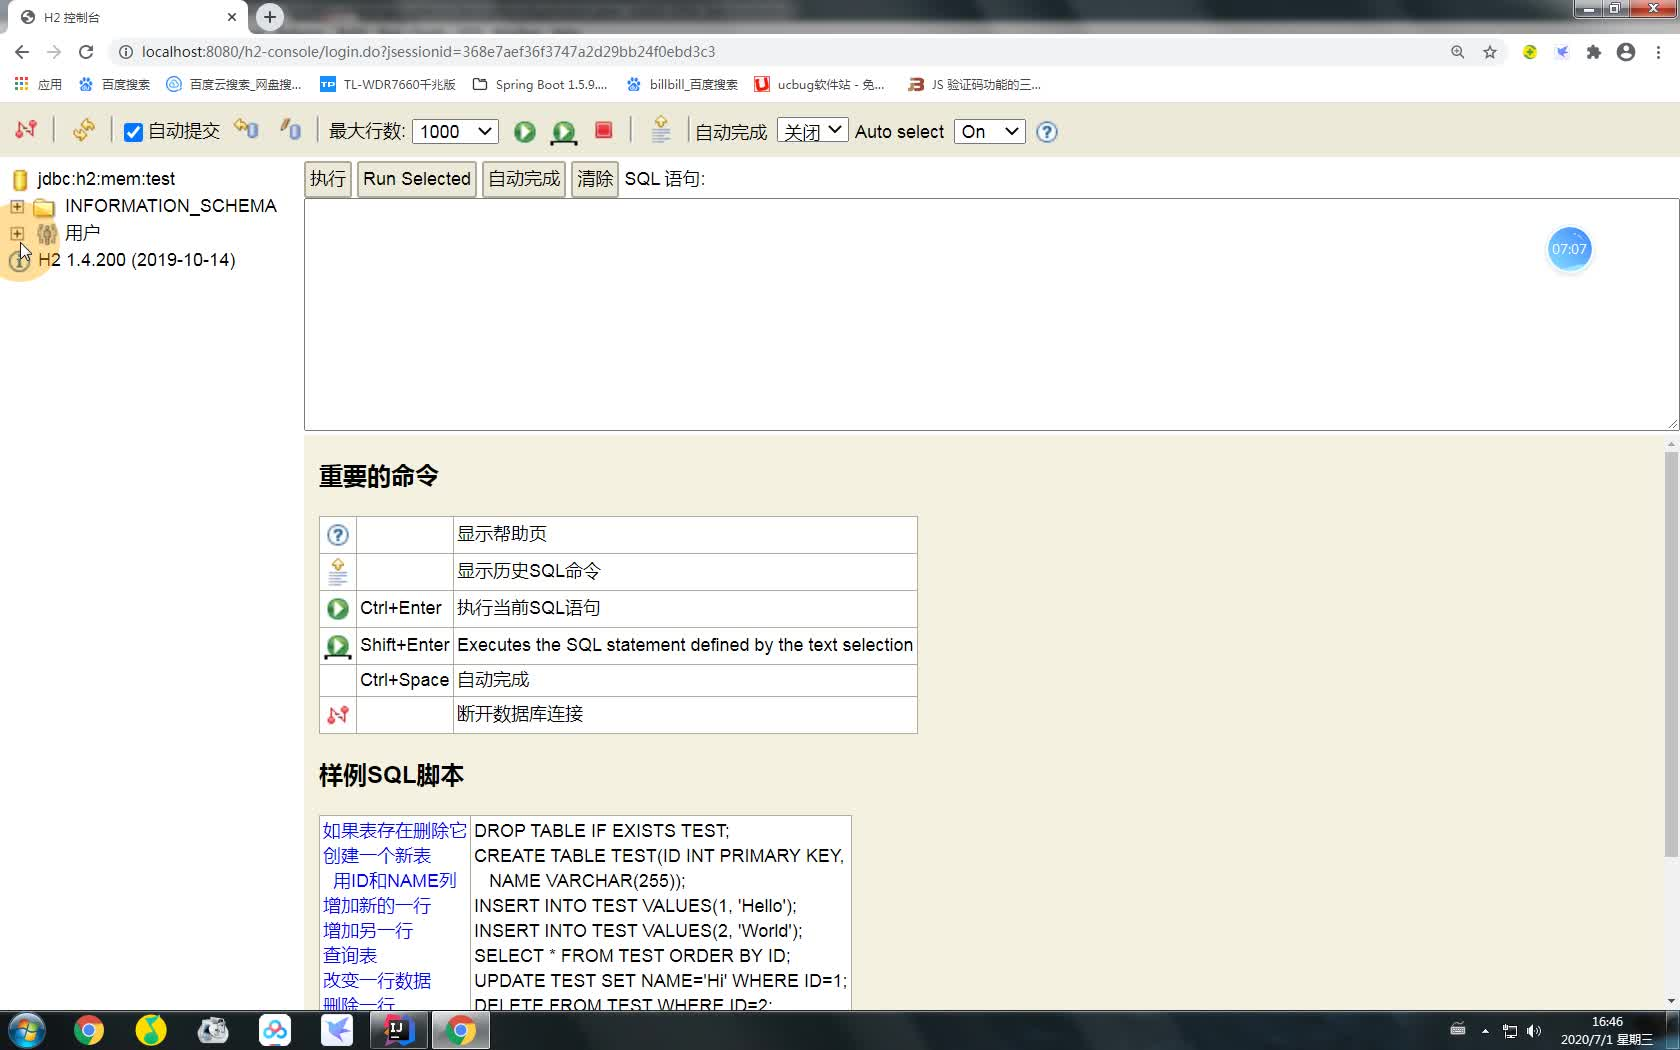Click the help question mark toolbar icon
Viewport: 1680px width, 1050px height.
(x=1046, y=131)
